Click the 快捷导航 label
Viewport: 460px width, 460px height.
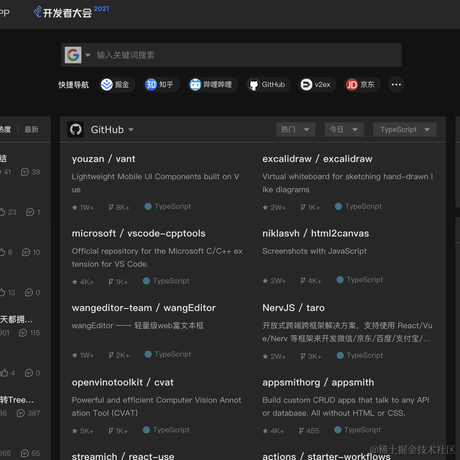click(74, 85)
